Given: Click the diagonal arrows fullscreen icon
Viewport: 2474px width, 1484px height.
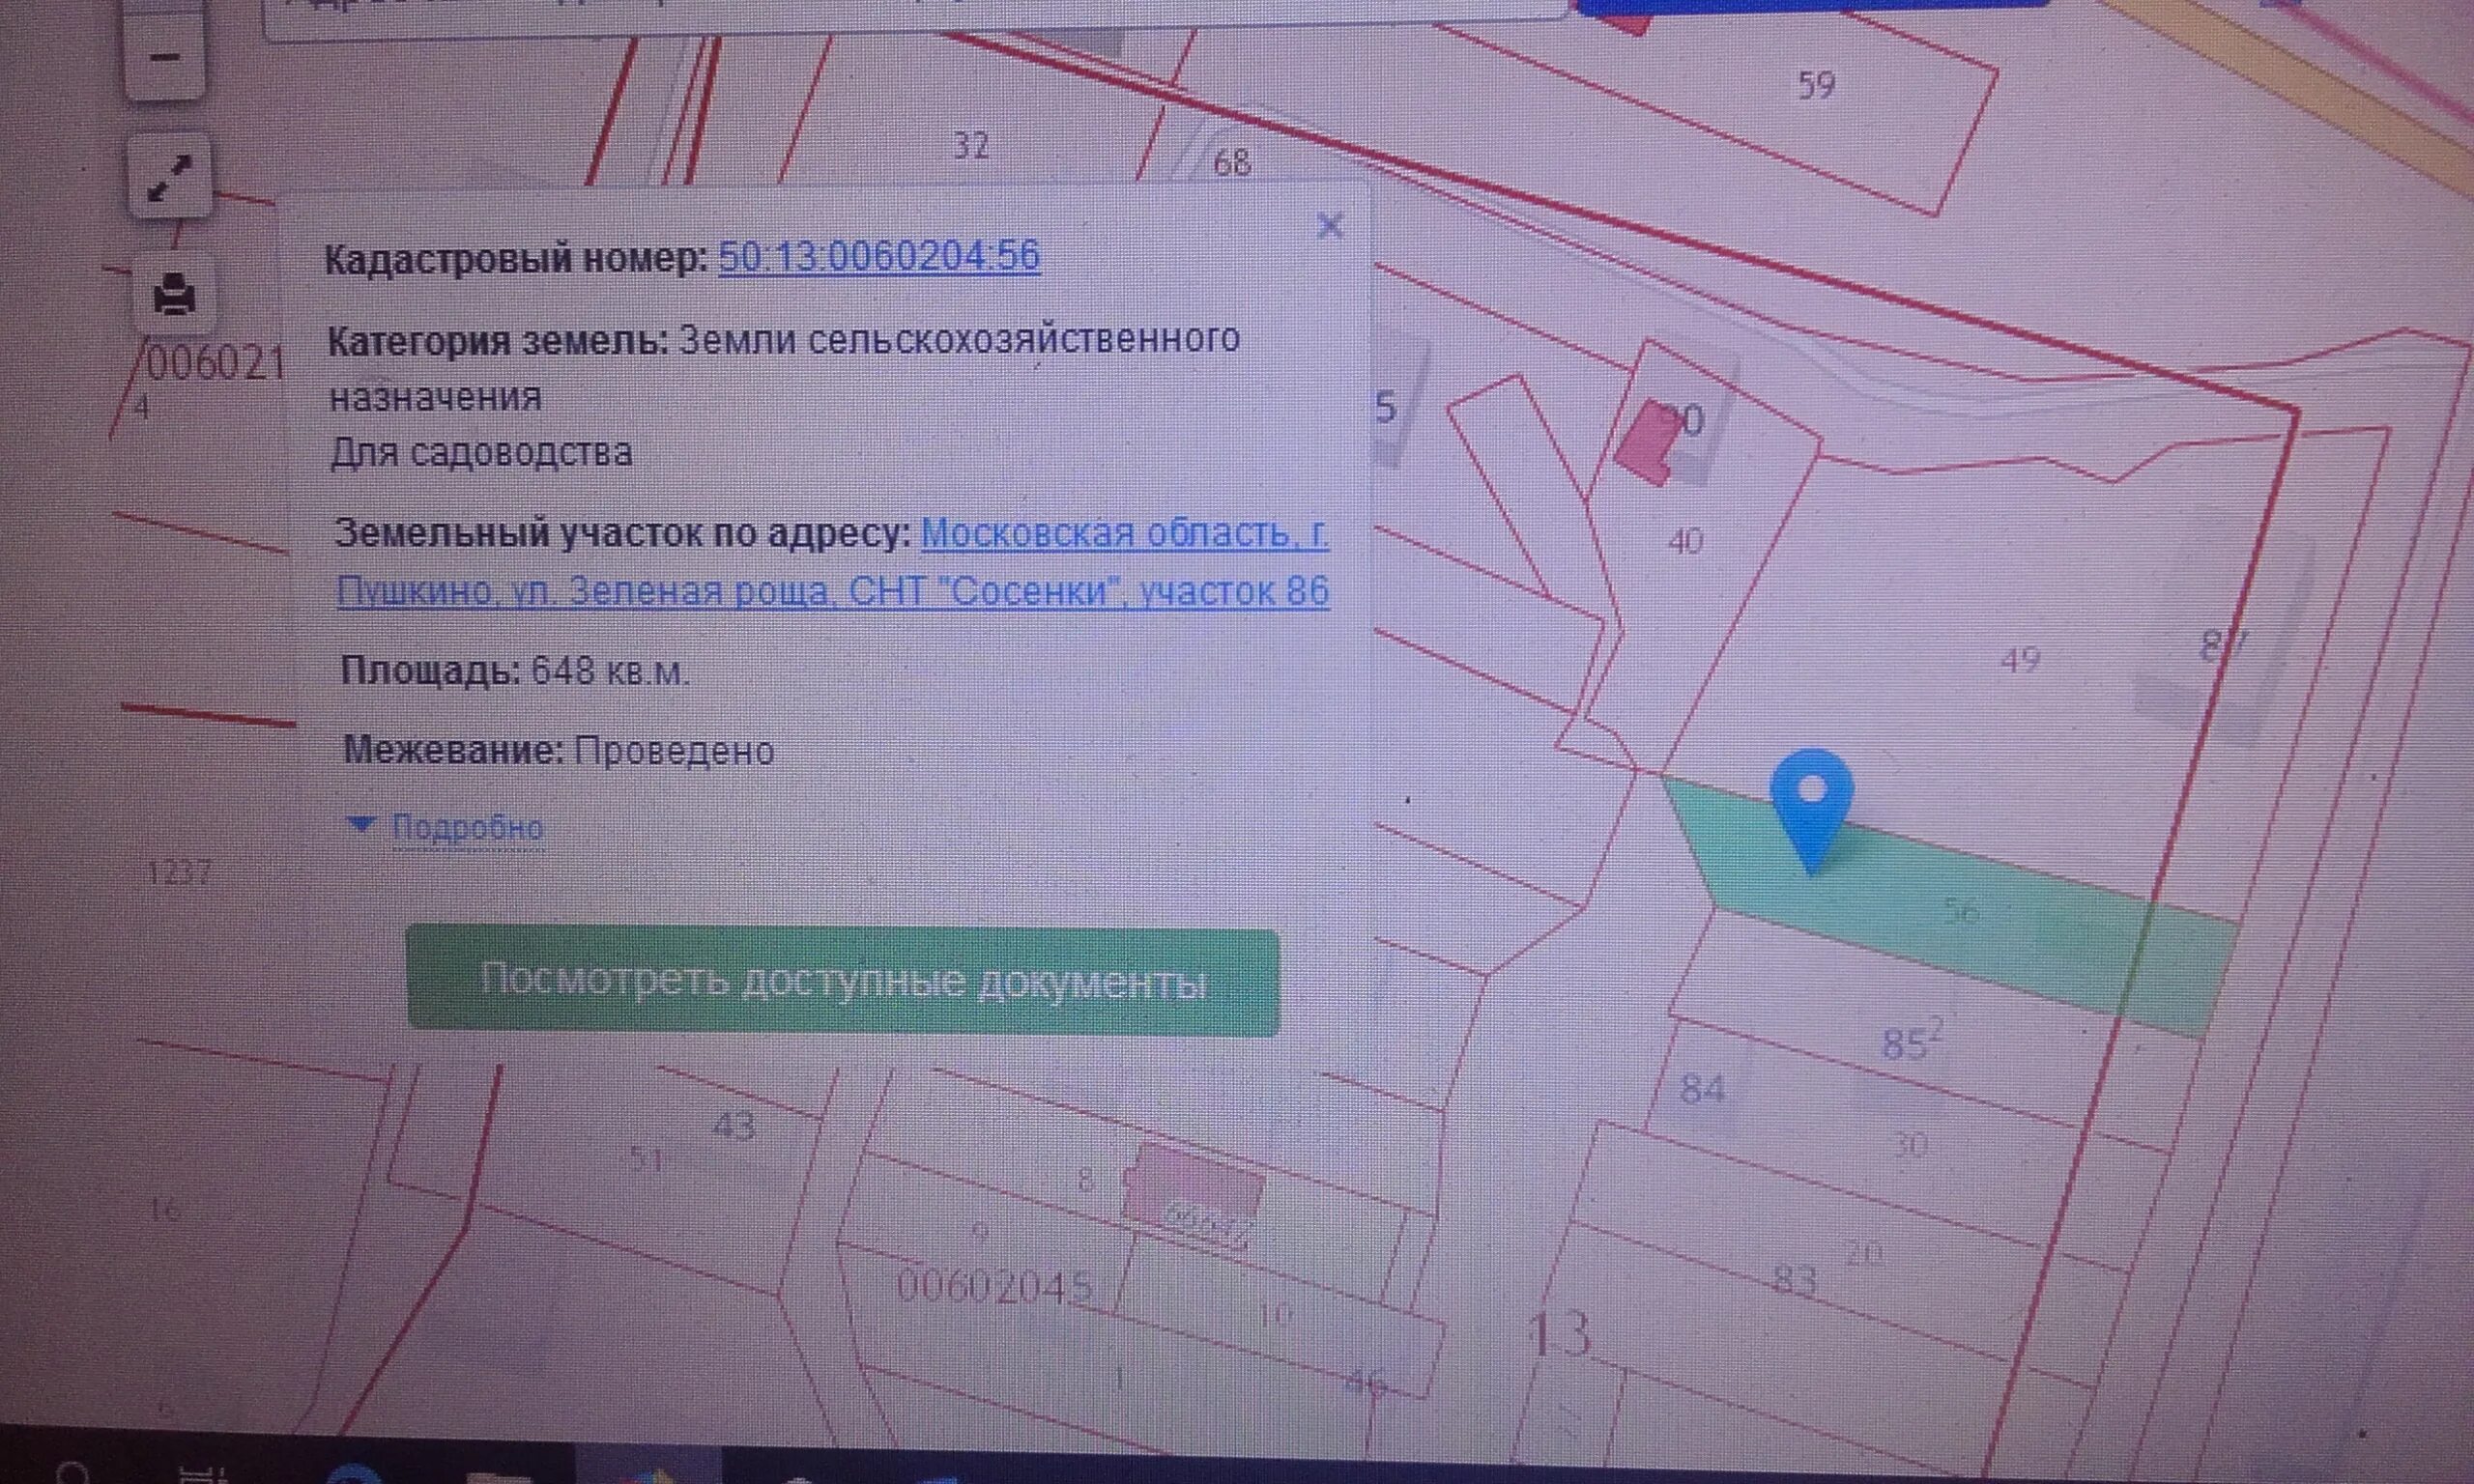Looking at the screenshot, I should click(170, 178).
